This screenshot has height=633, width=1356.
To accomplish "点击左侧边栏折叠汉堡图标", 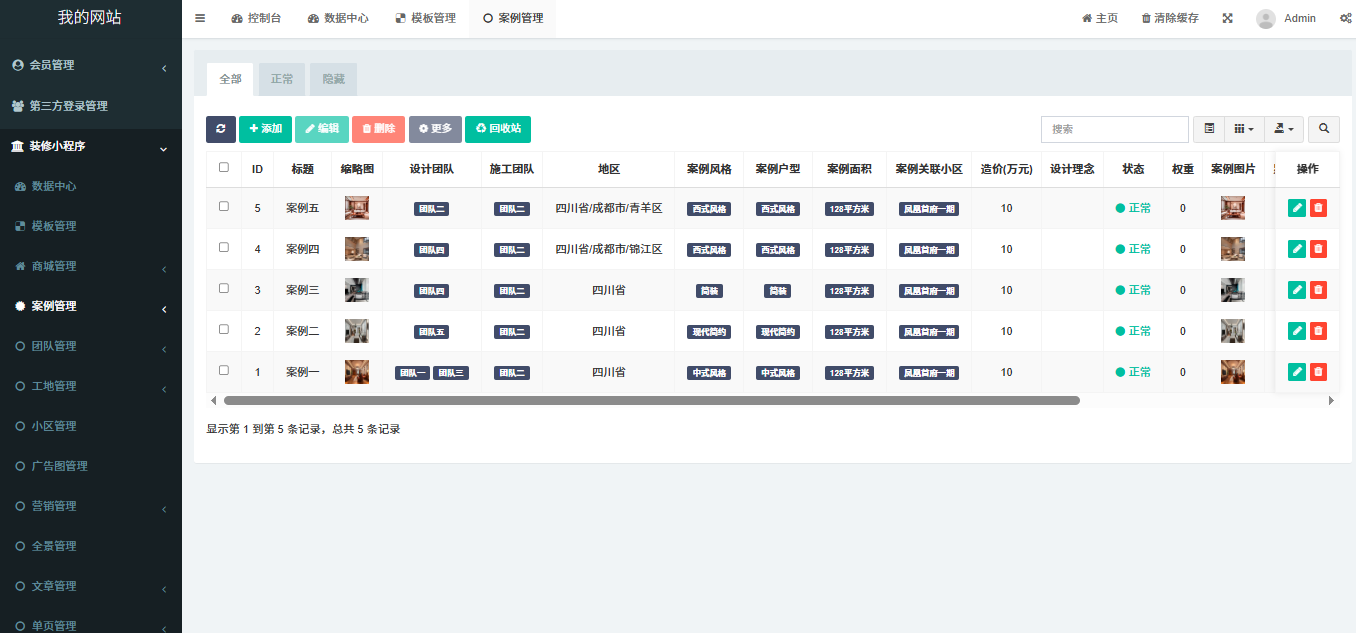I will [x=199, y=18].
